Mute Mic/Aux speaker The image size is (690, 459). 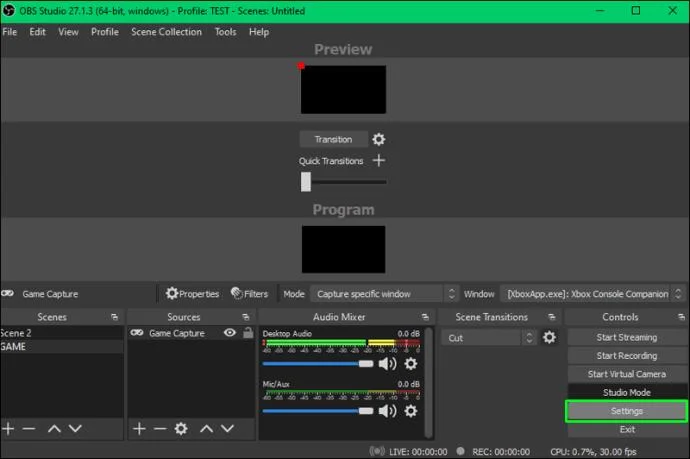387,411
